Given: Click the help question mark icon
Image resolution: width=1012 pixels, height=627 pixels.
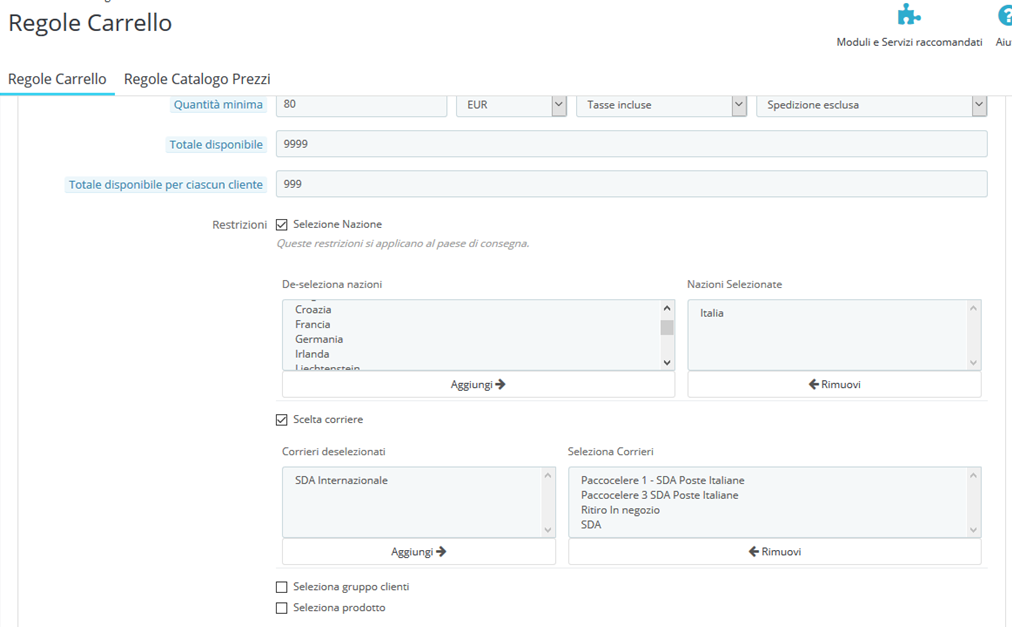Looking at the screenshot, I should (x=1004, y=16).
